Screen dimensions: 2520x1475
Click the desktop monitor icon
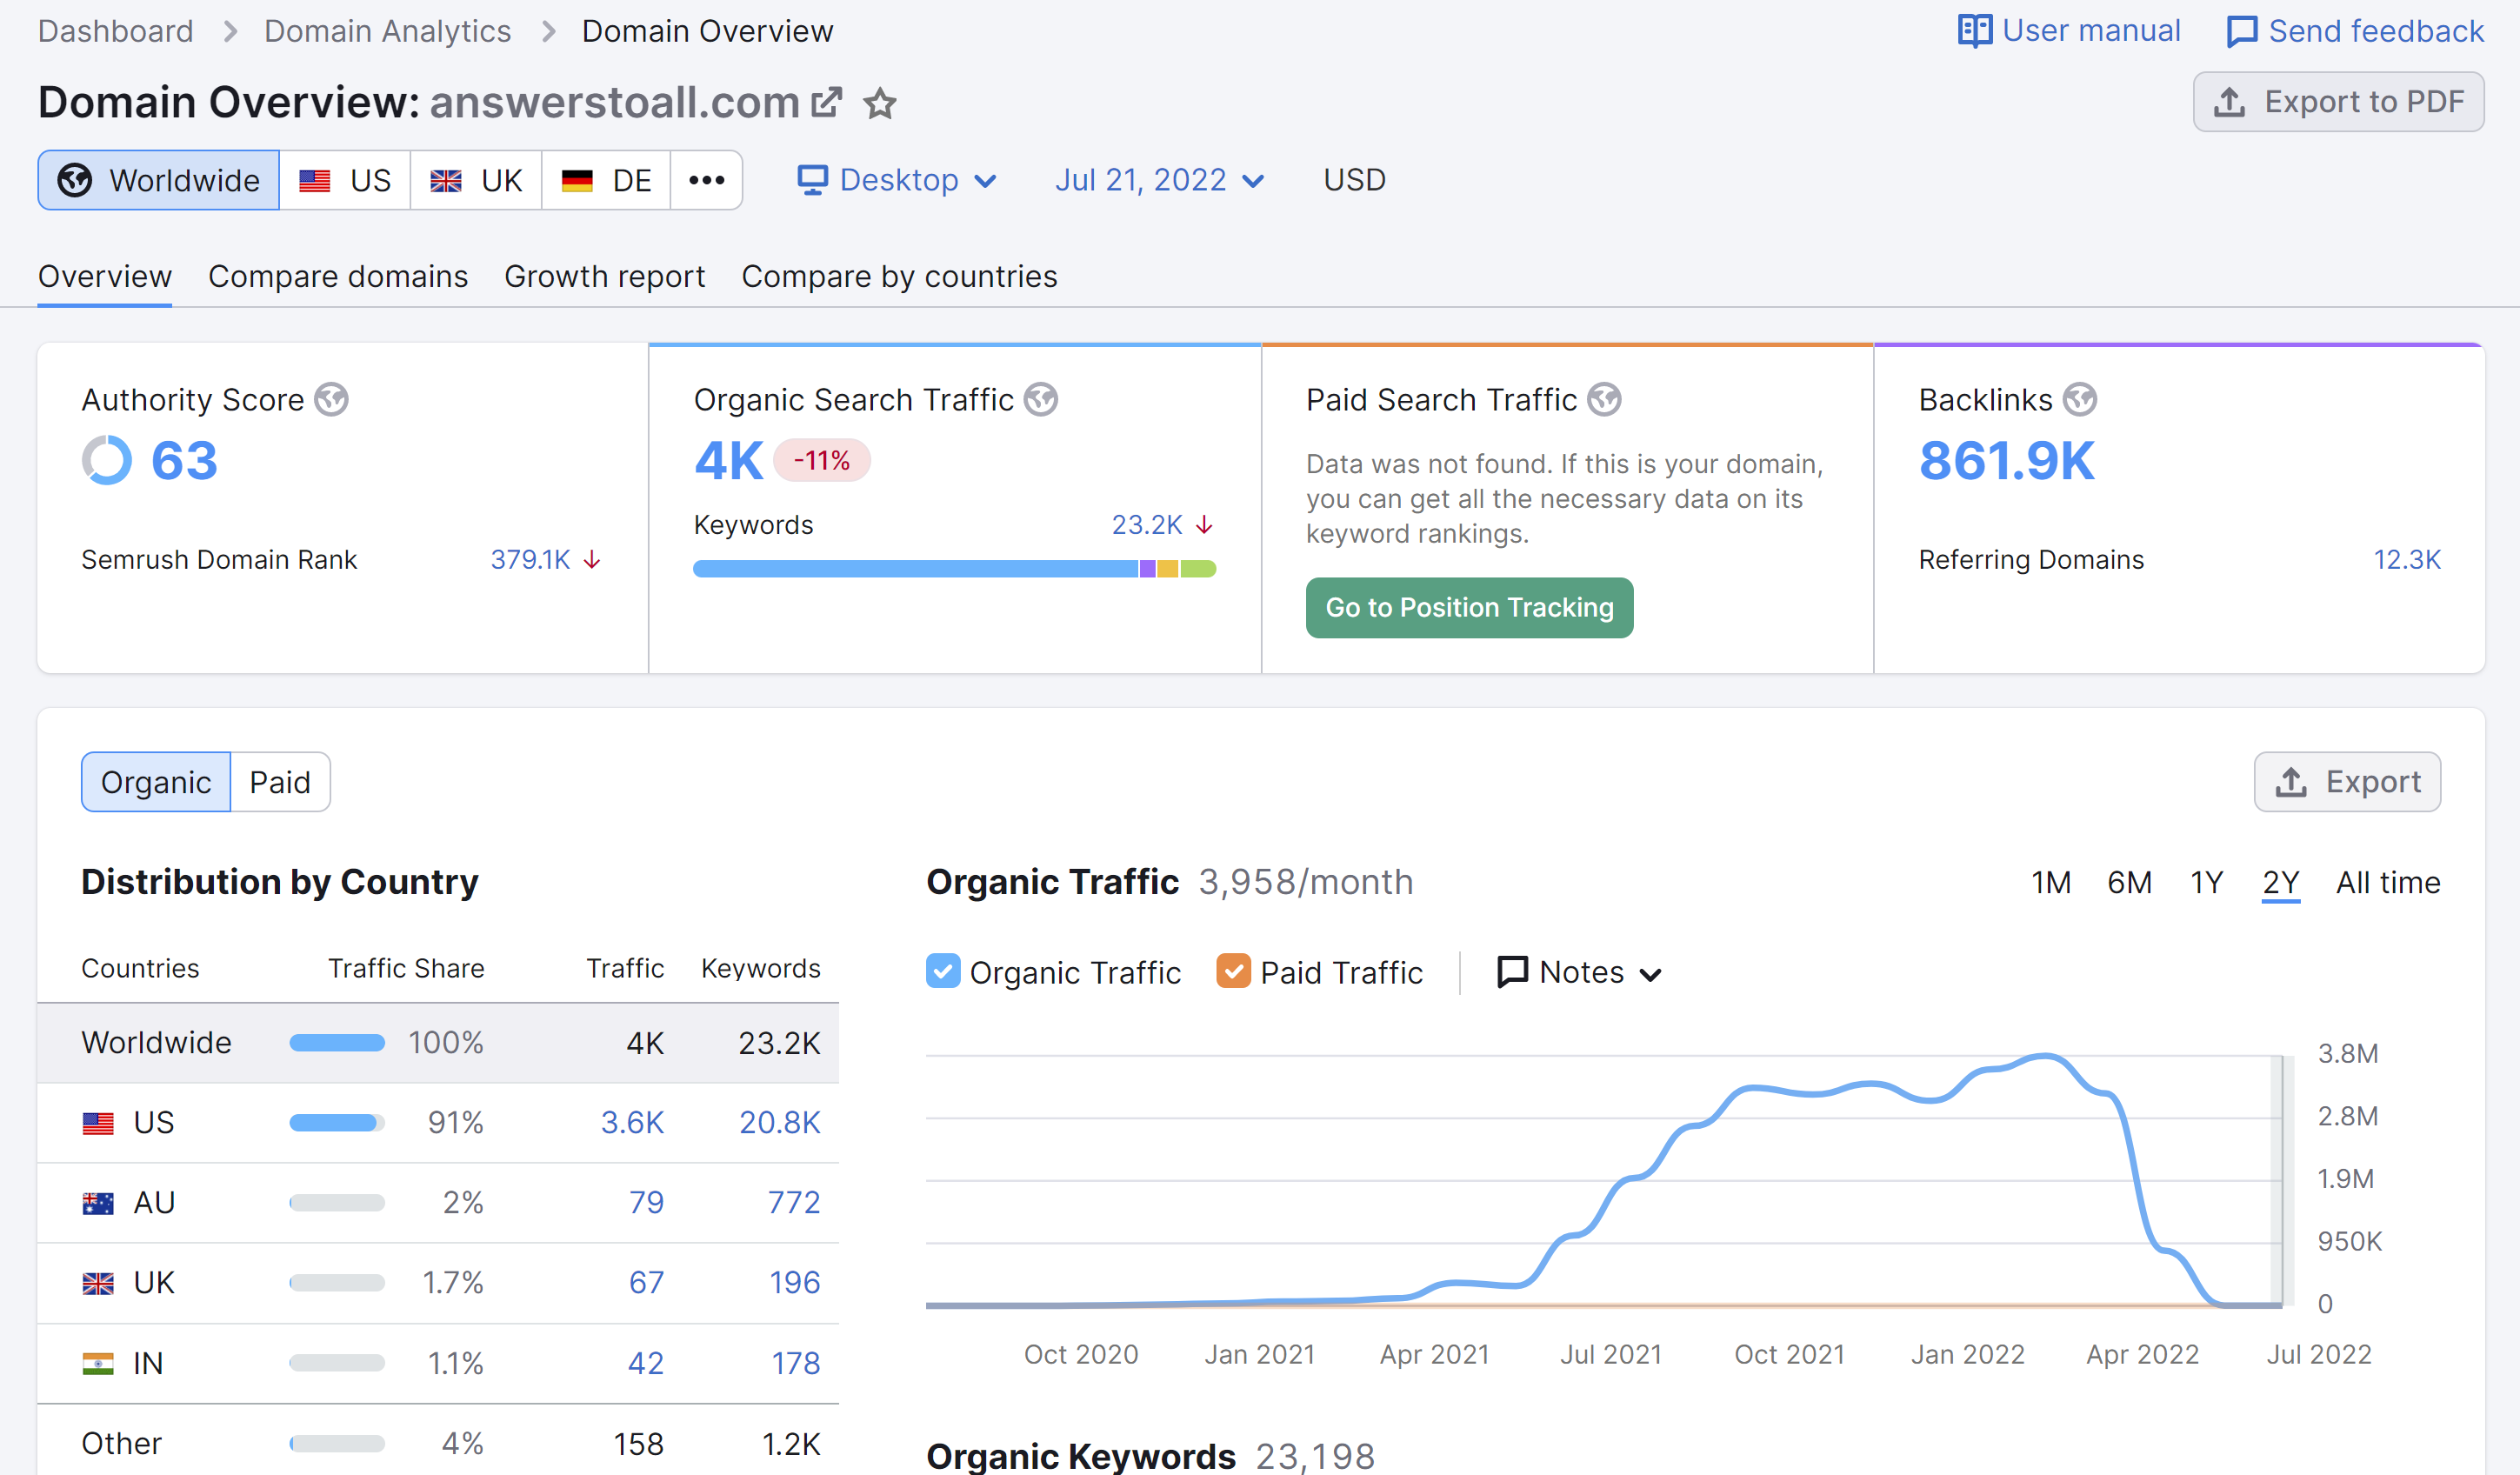click(812, 180)
